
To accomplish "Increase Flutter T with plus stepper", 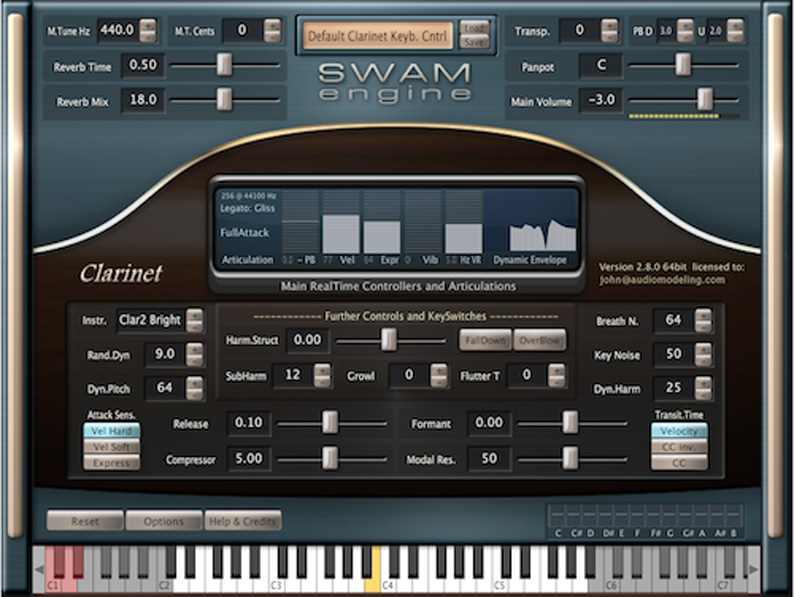I will tap(557, 370).
